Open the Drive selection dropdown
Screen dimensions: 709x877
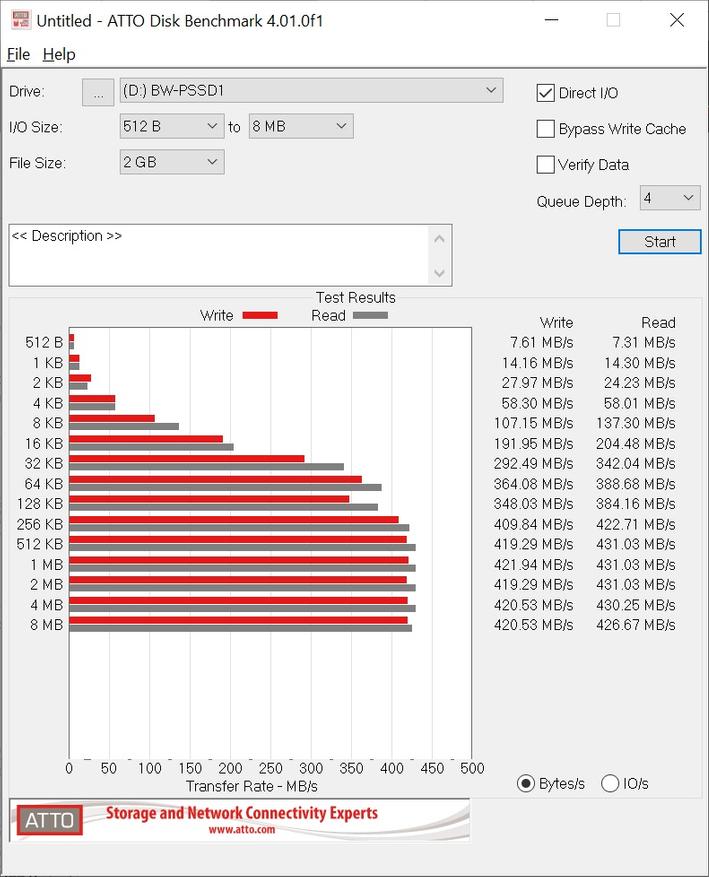[x=311, y=91]
